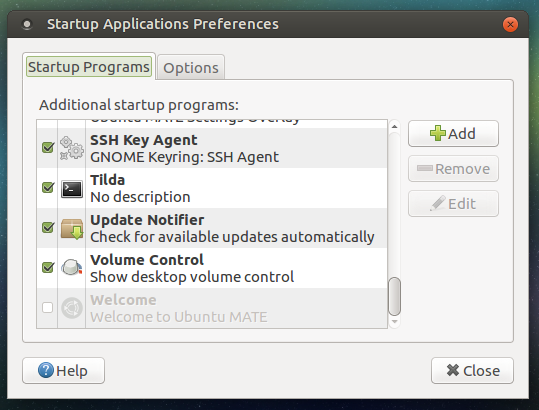The width and height of the screenshot is (539, 410).
Task: Select the Volume Control list entry
Action: 212,268
